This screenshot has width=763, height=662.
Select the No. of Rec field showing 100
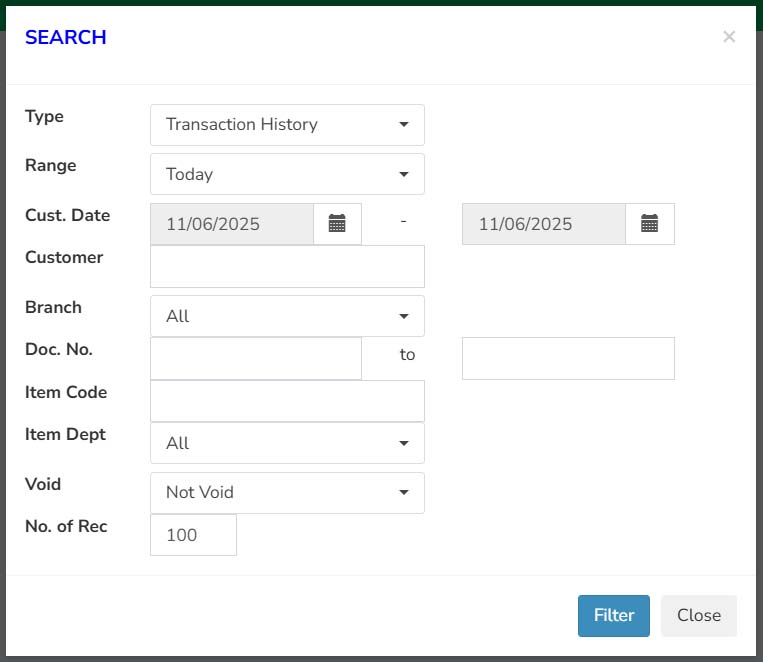point(194,535)
